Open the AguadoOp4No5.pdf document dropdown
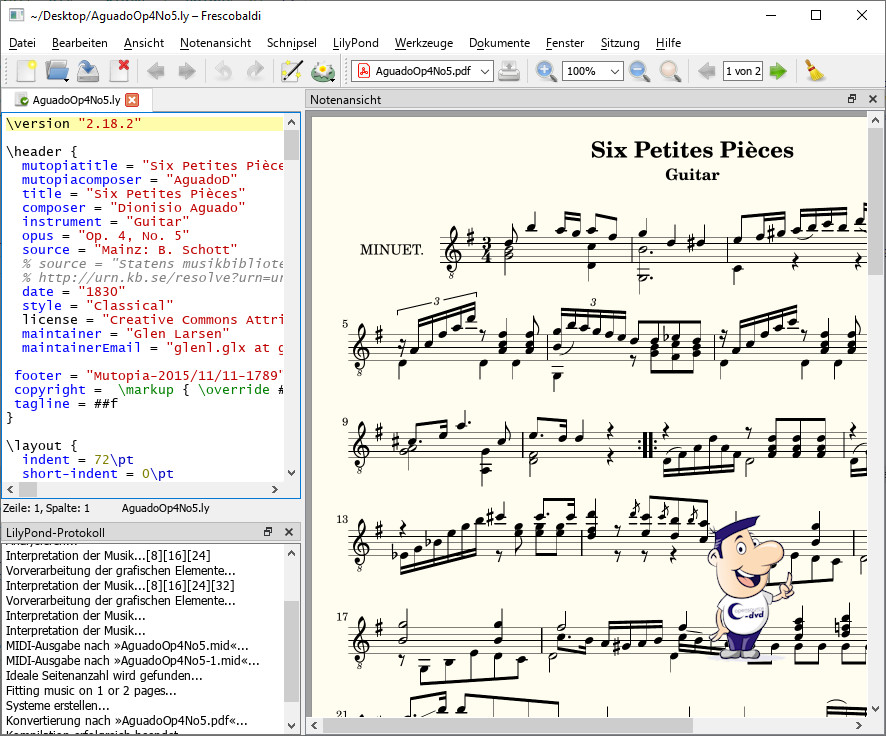This screenshot has height=736, width=886. click(x=423, y=71)
